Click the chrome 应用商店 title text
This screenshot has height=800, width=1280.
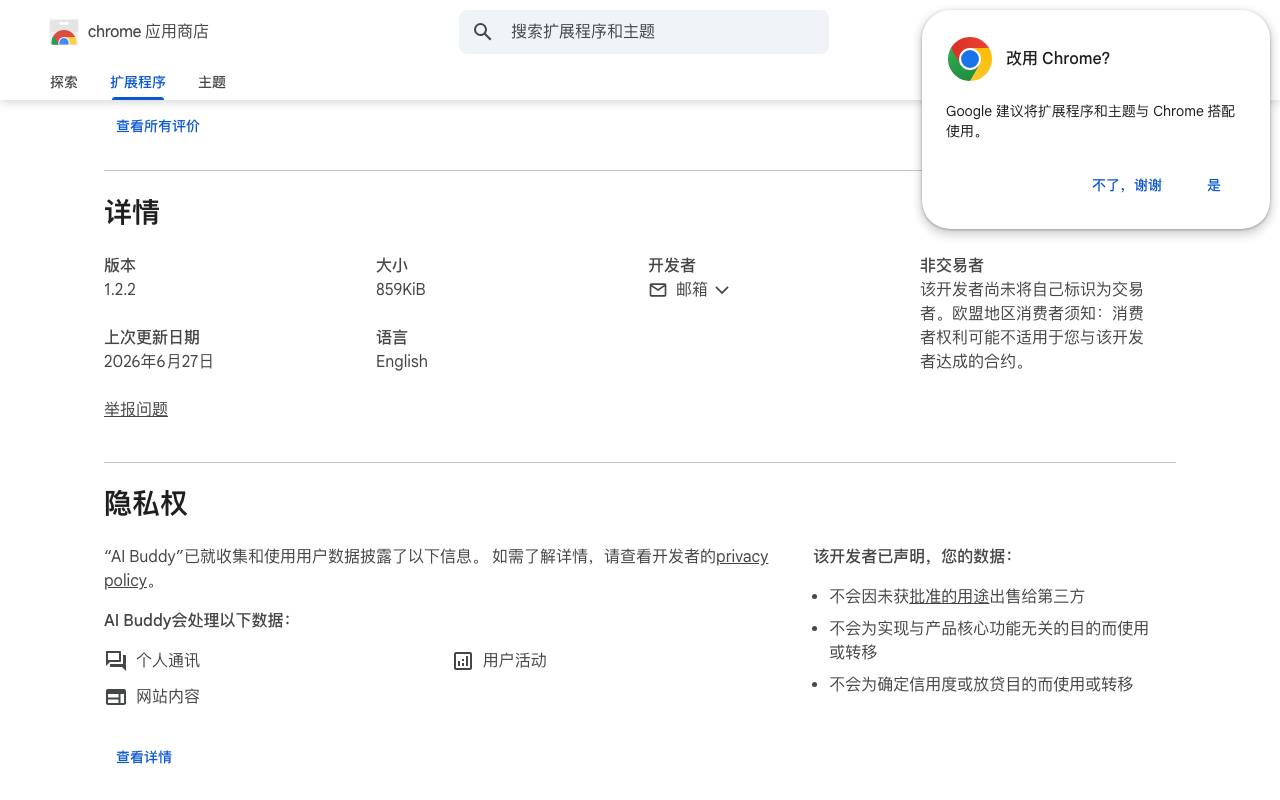coord(148,32)
